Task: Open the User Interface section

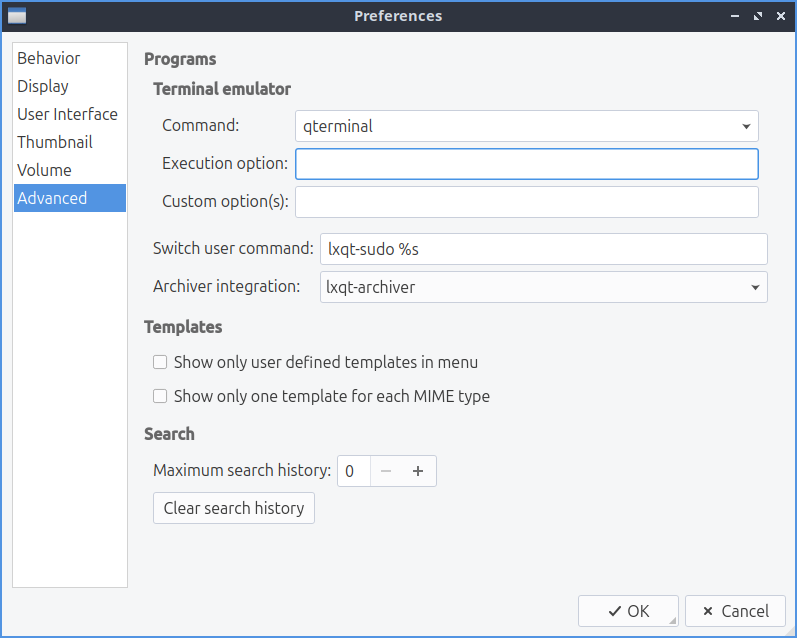Action: [x=67, y=114]
